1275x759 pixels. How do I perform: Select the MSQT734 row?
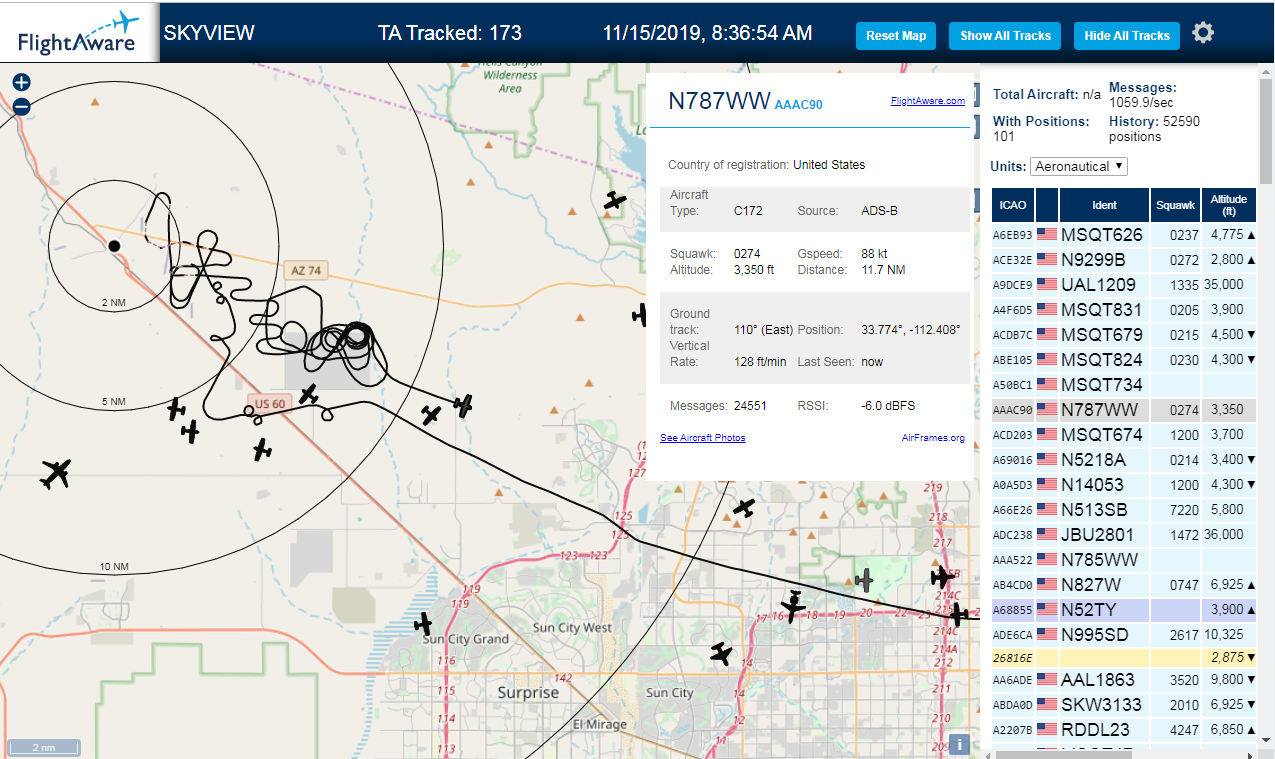click(1124, 385)
